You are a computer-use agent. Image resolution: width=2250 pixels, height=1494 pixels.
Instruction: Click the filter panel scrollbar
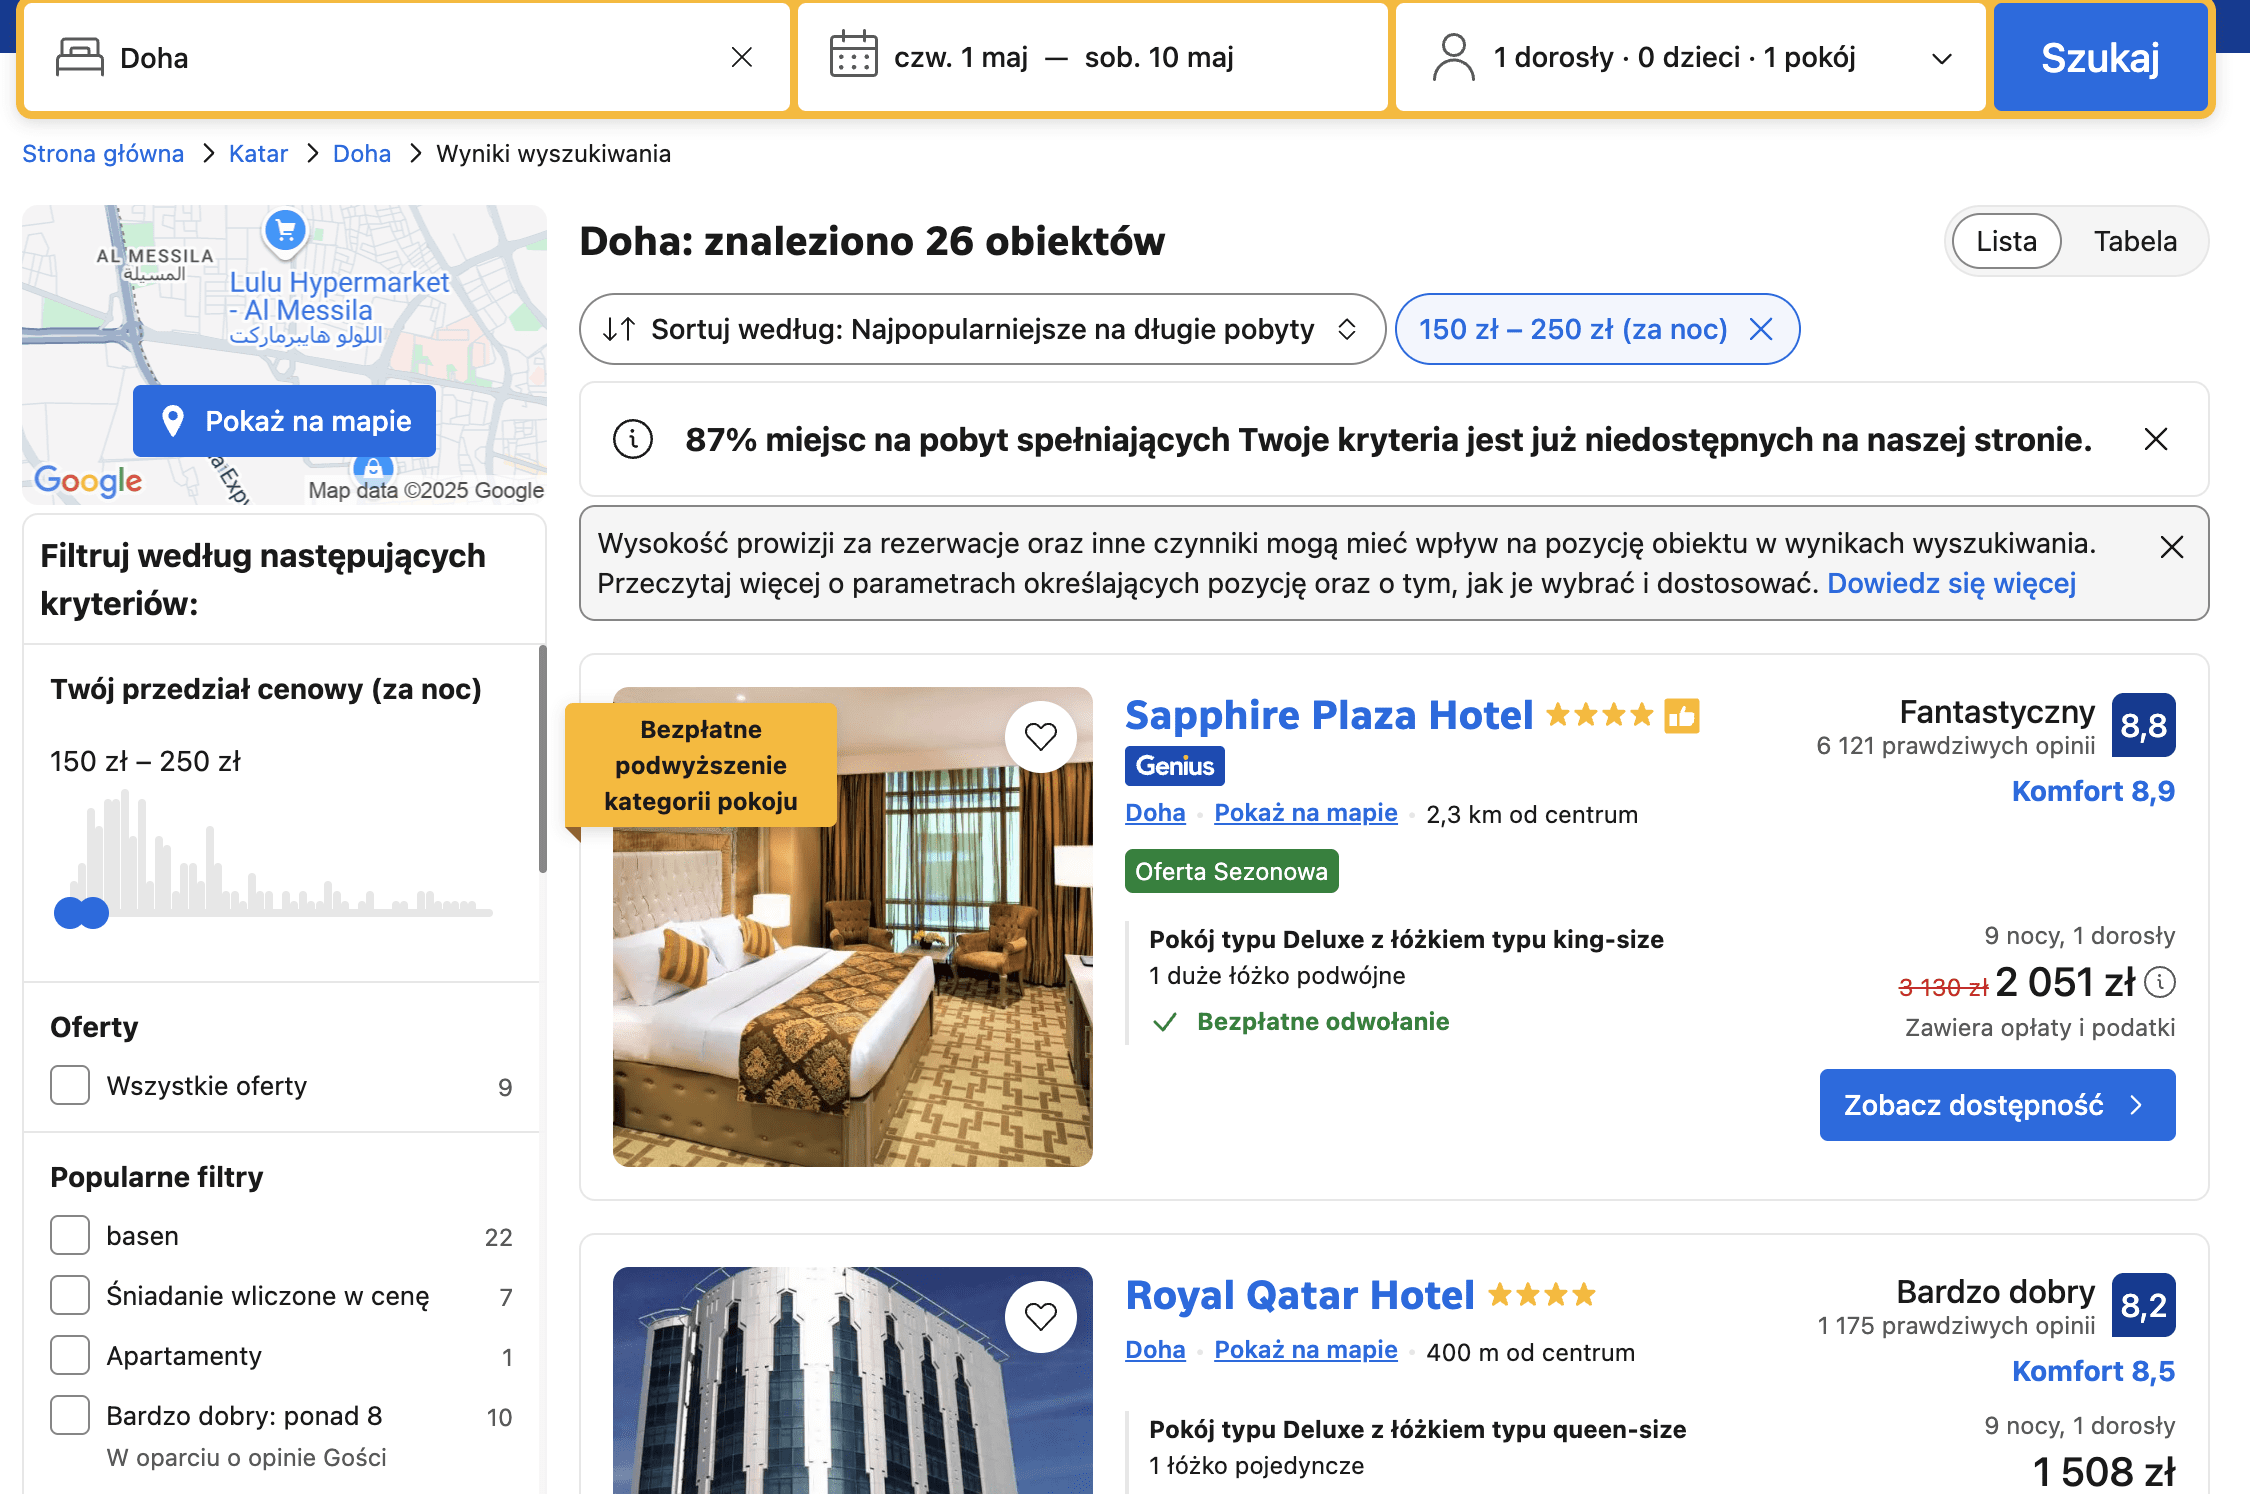click(x=543, y=760)
